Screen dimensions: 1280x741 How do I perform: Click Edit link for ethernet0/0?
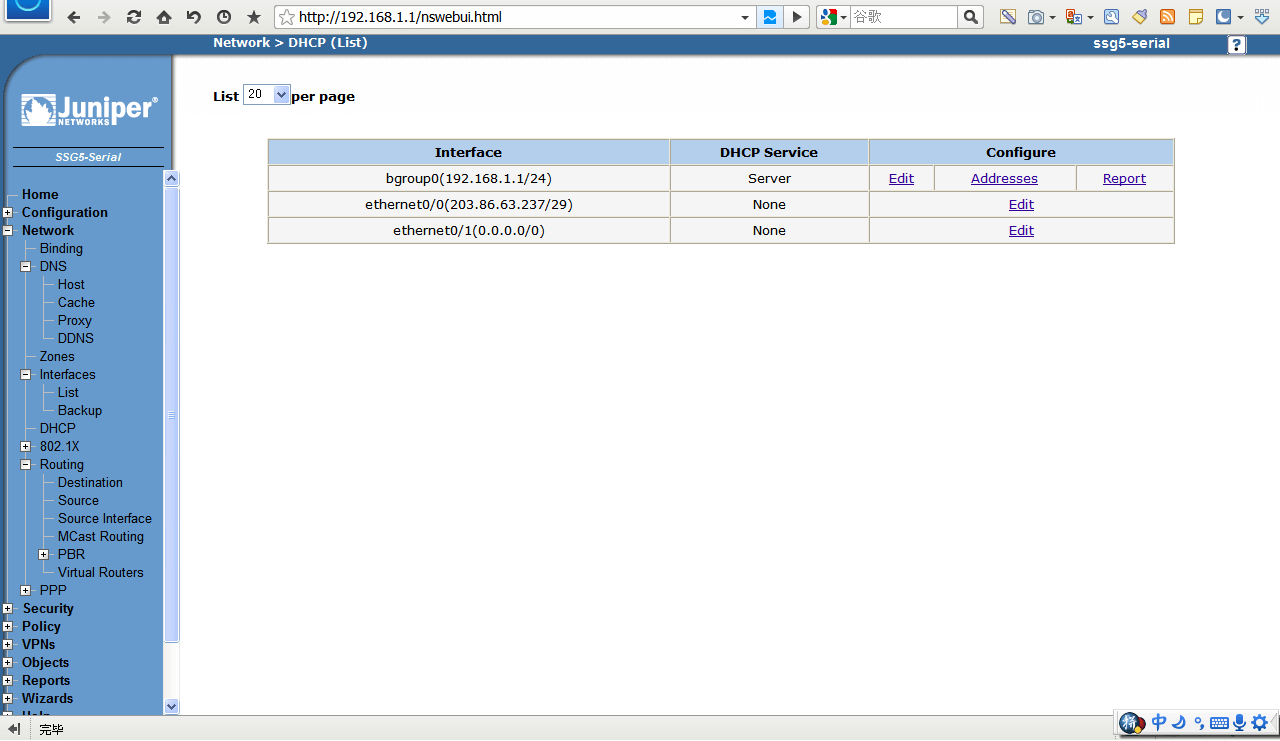click(1021, 204)
